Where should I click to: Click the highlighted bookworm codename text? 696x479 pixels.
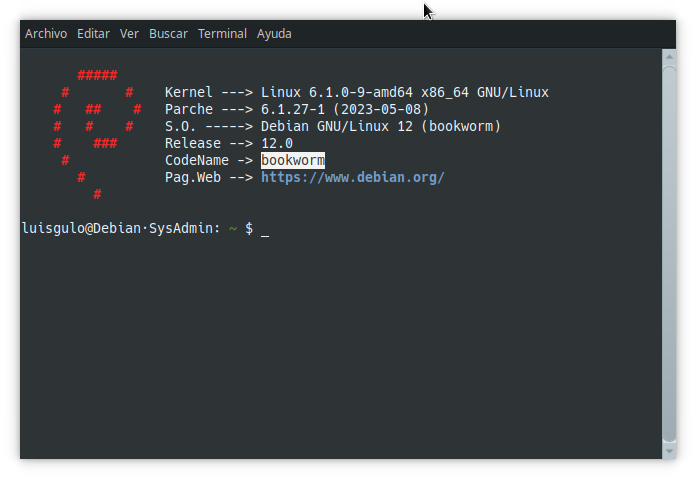point(292,160)
